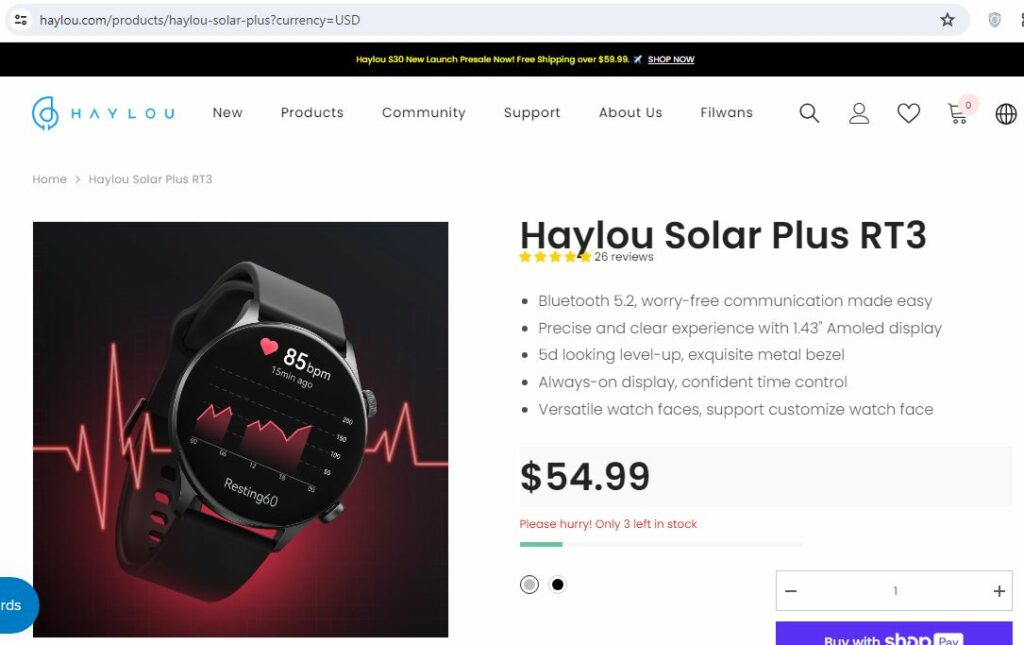Click the SHOP NOW link

(671, 59)
